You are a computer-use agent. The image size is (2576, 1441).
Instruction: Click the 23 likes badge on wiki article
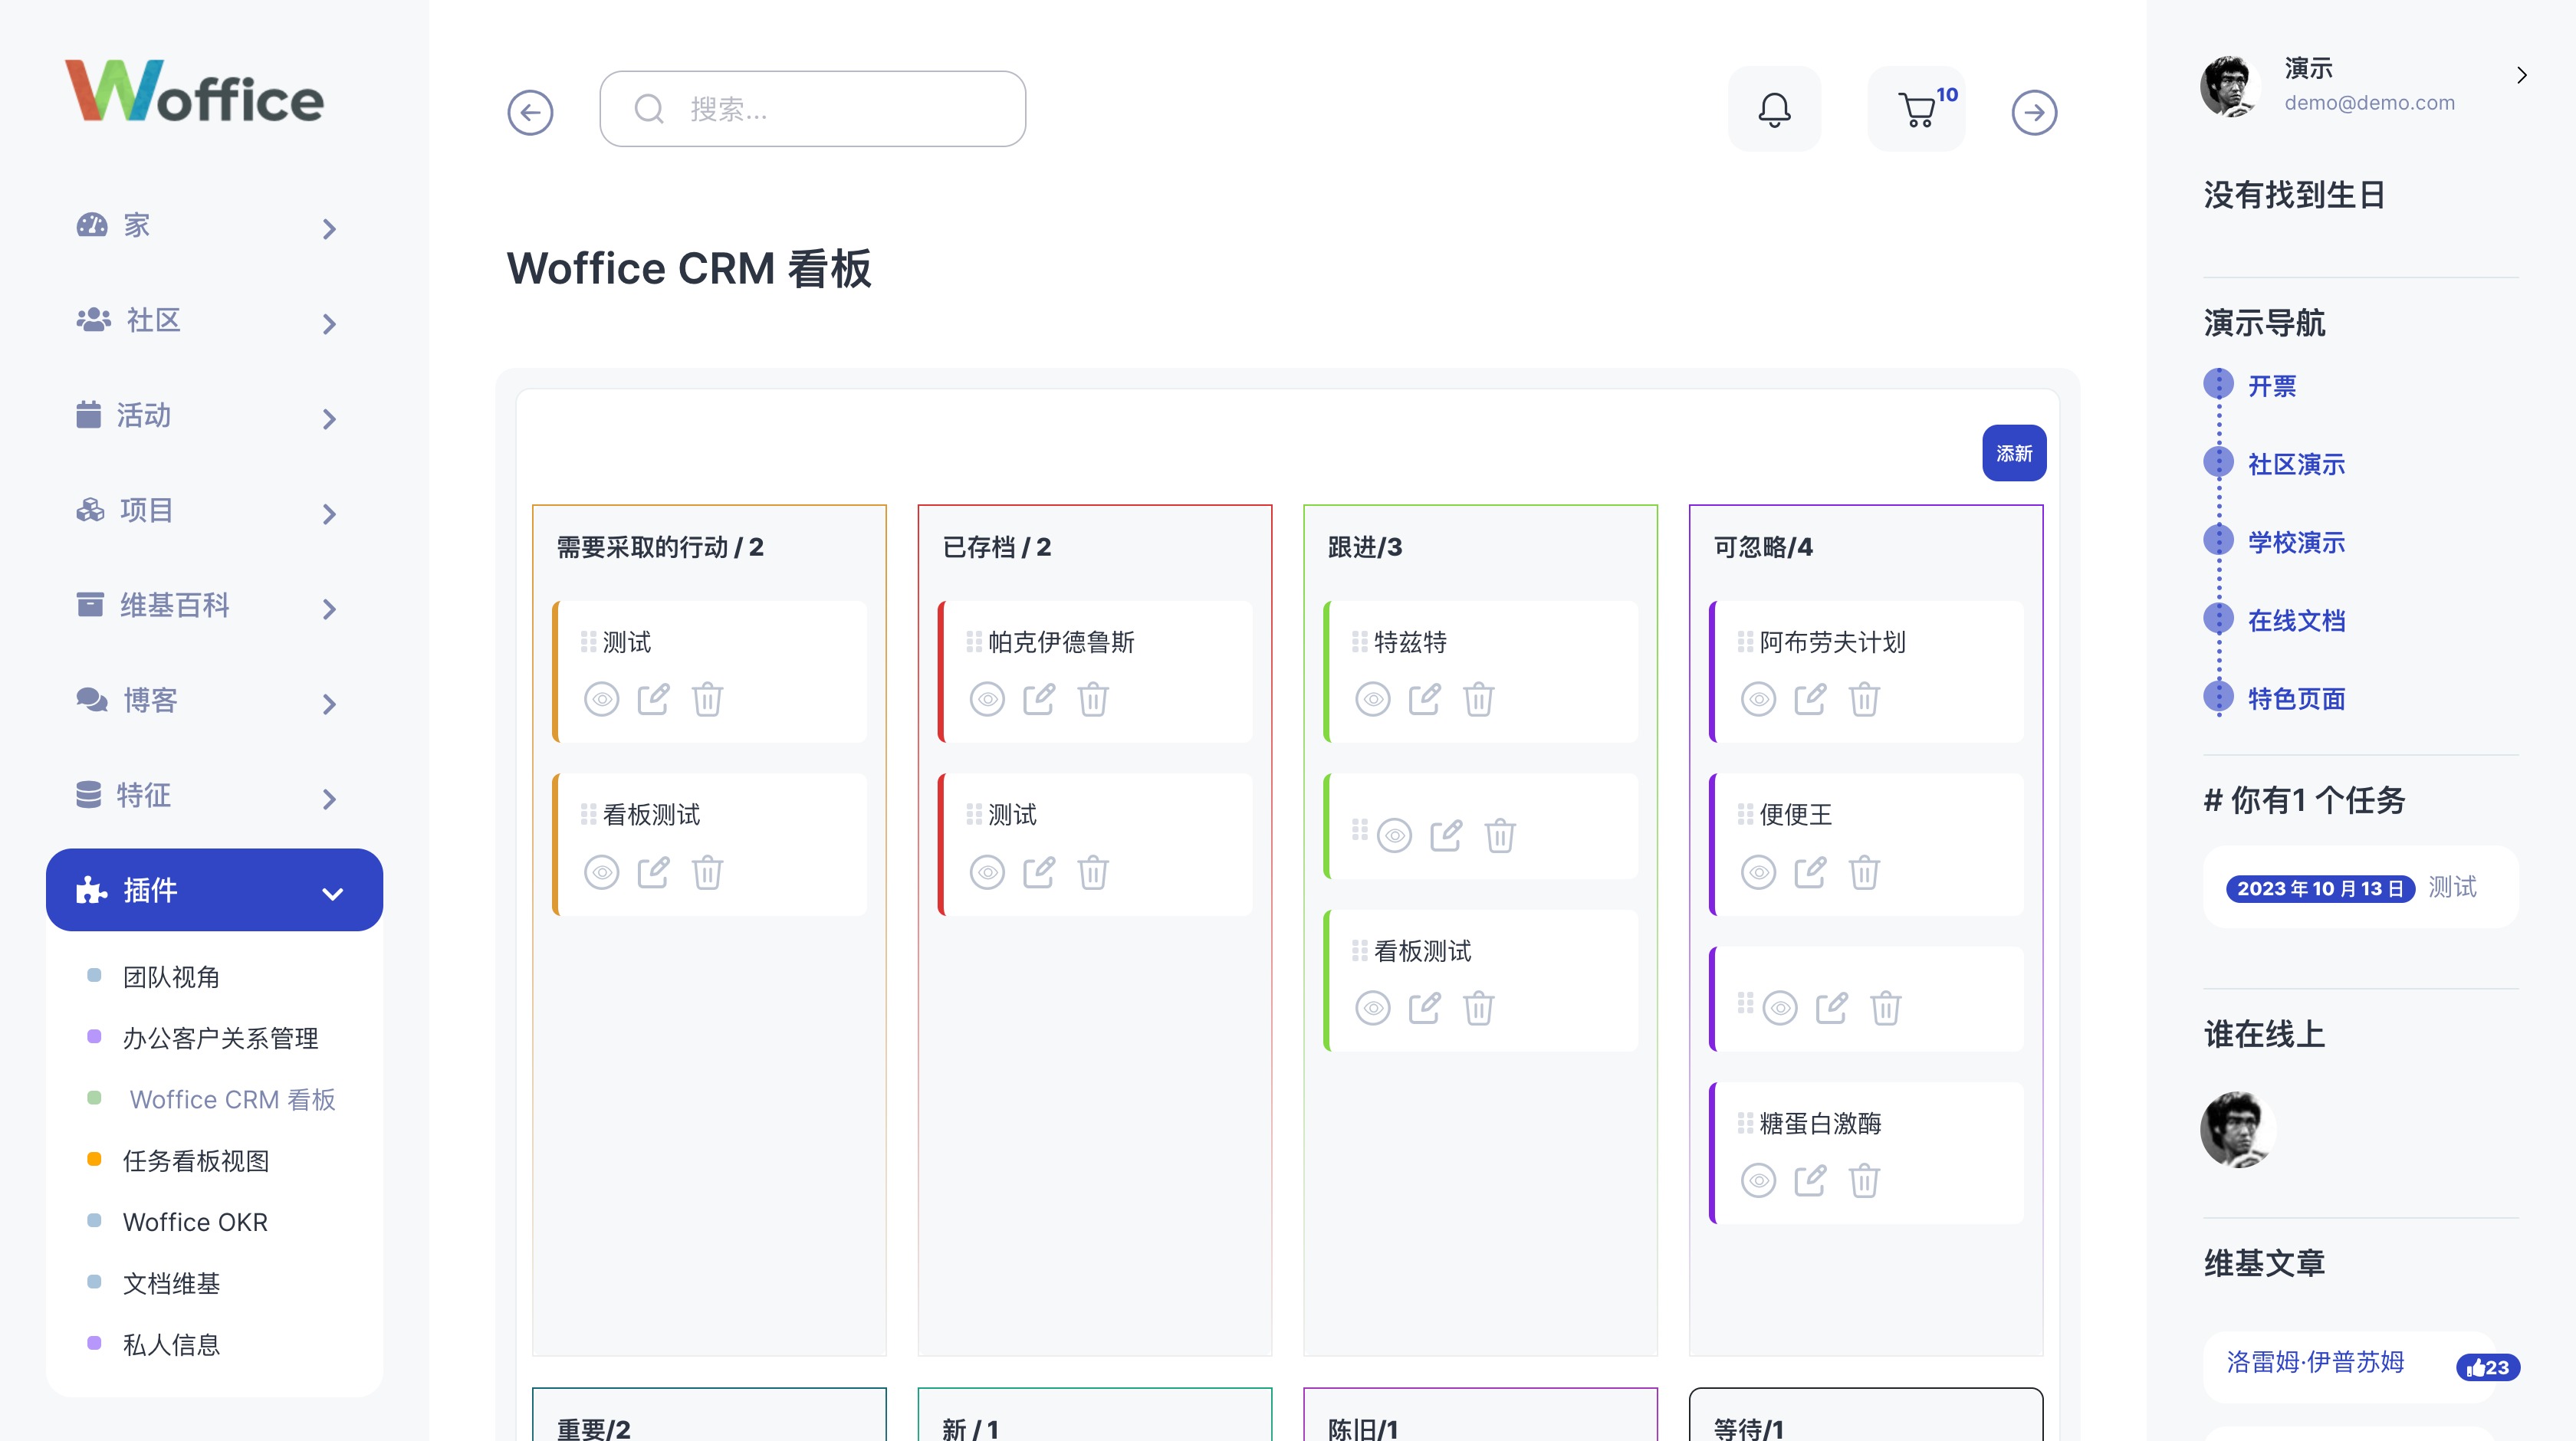point(2487,1367)
